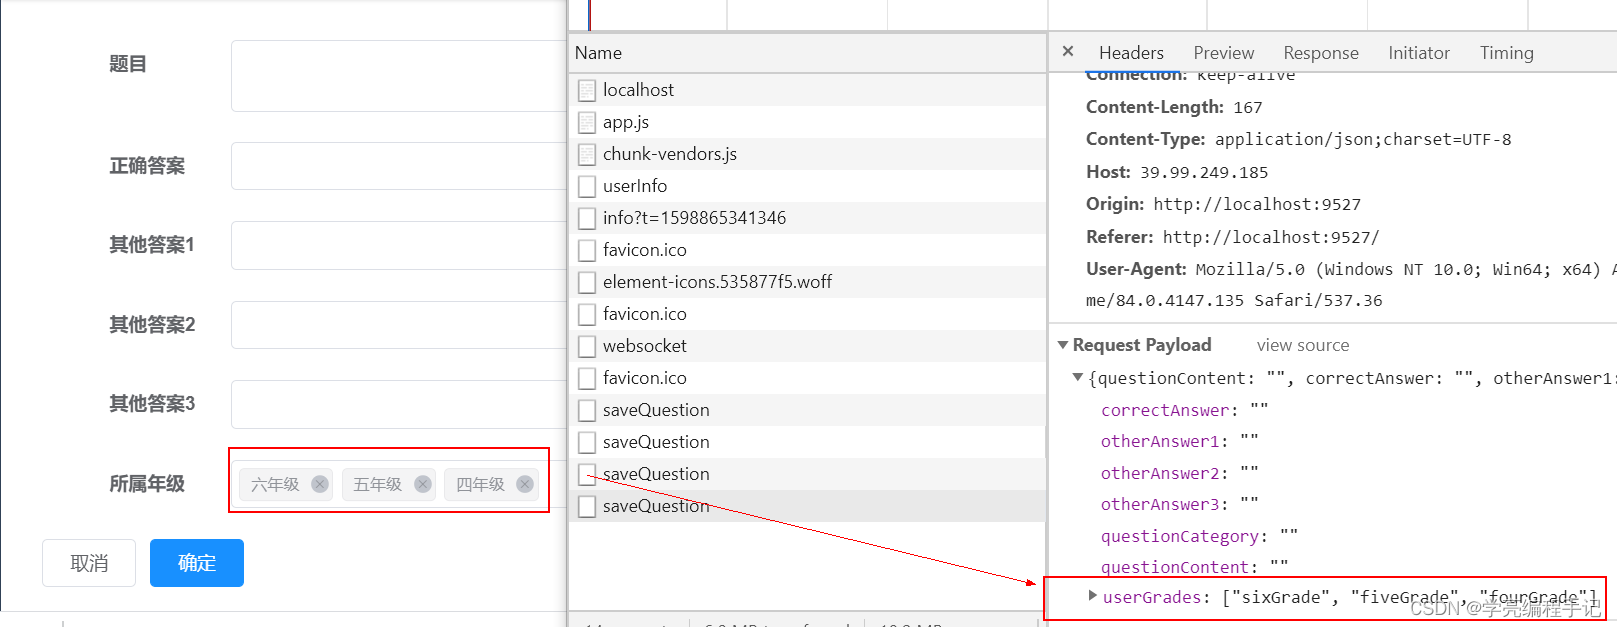Open the Timing tab
This screenshot has height=627, width=1617.
pyautogui.click(x=1507, y=53)
